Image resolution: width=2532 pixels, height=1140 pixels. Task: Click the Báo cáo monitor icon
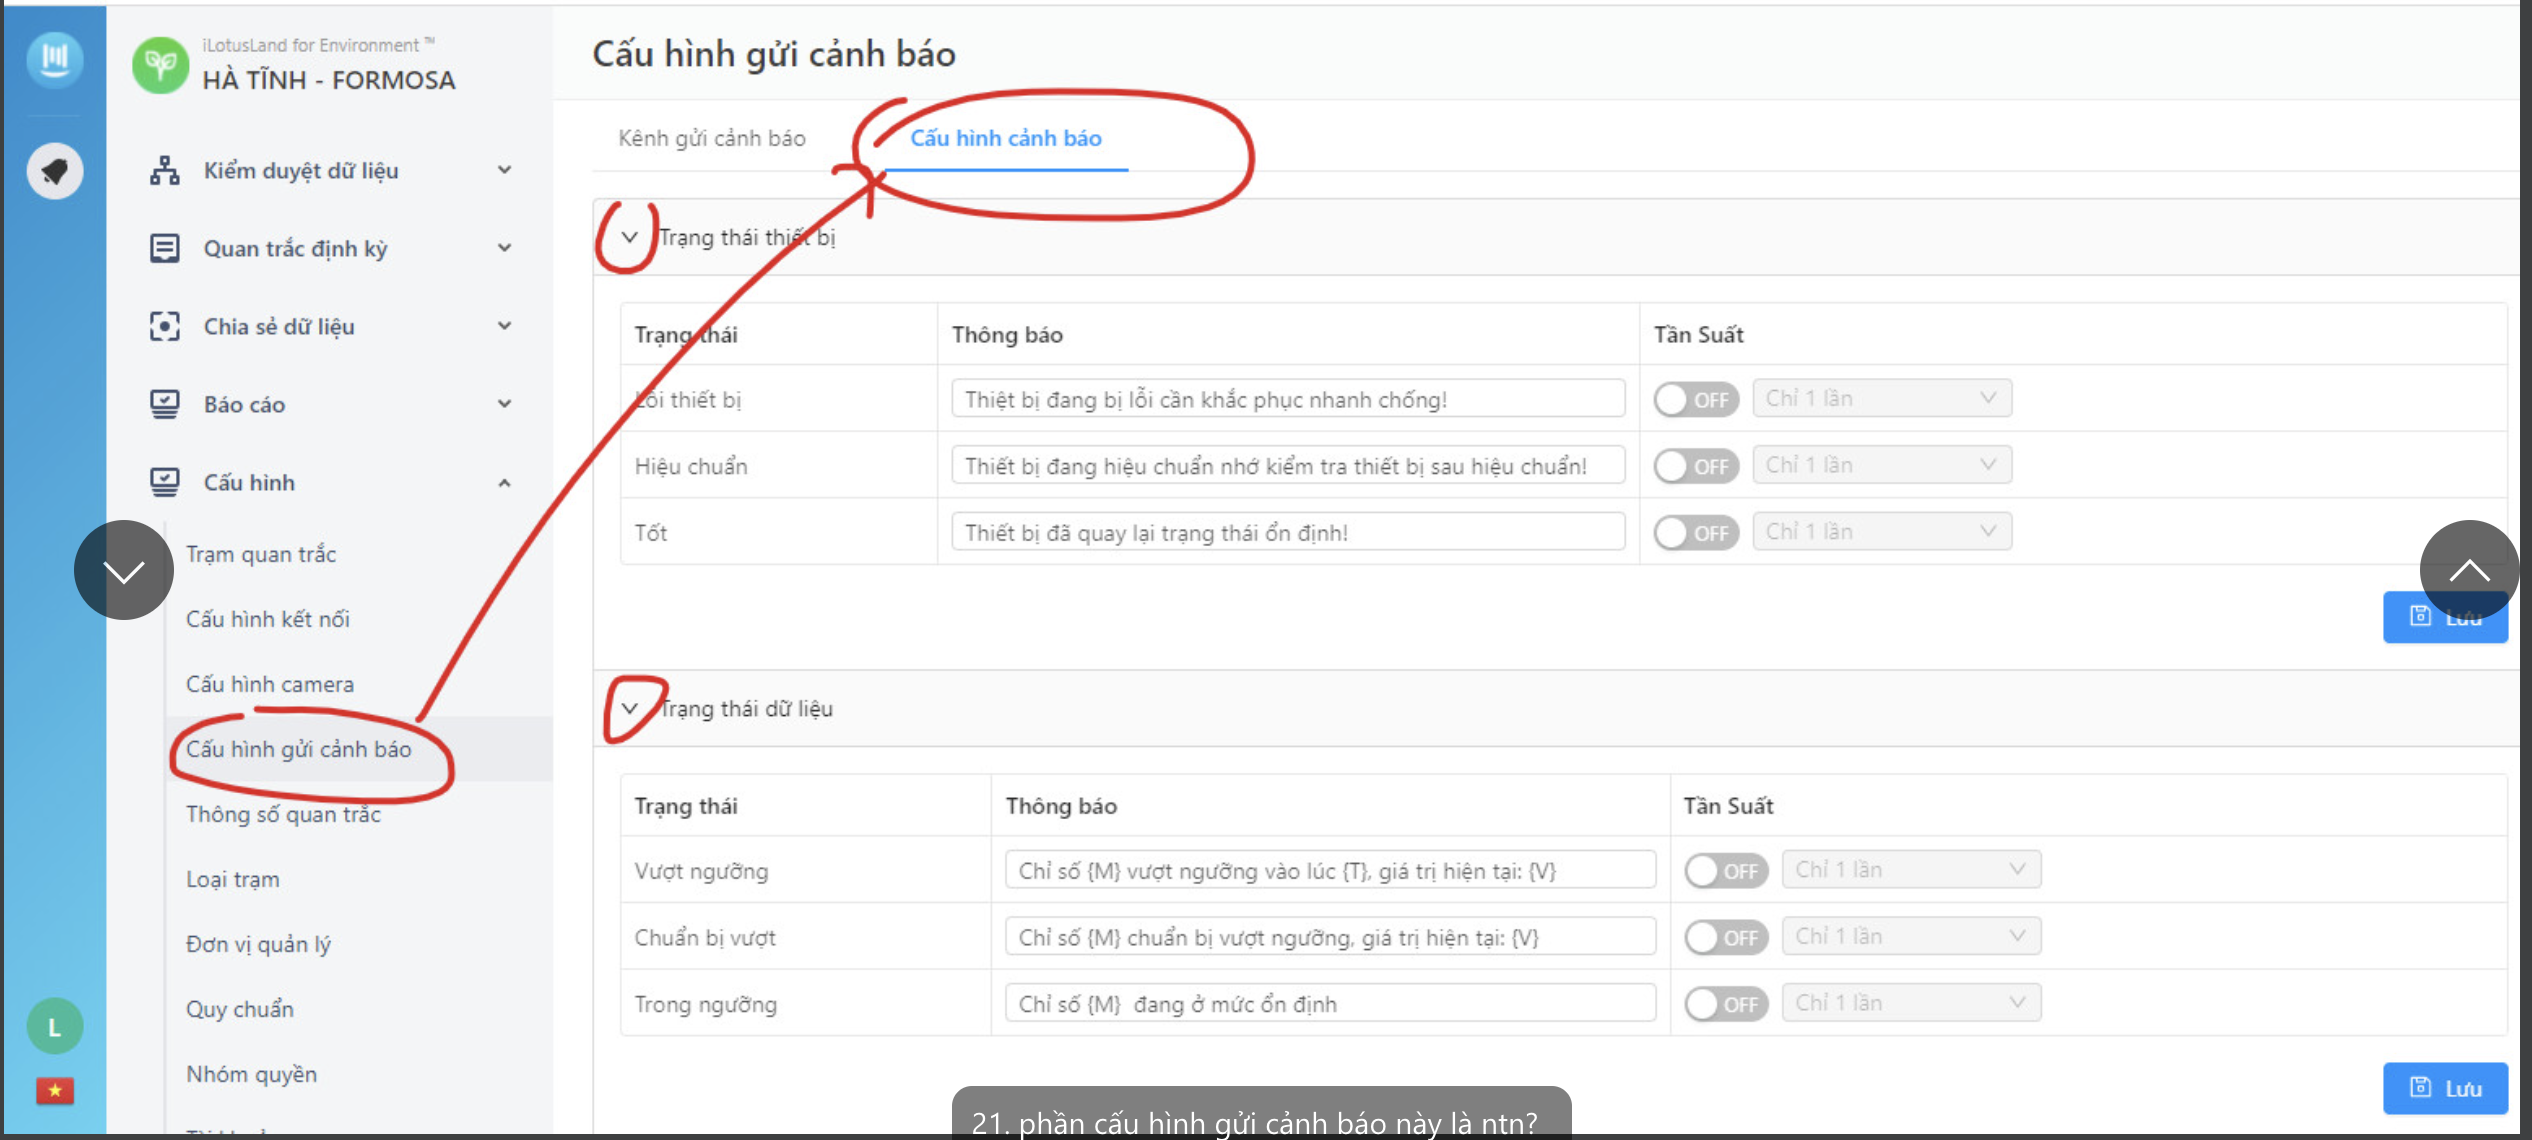tap(164, 404)
